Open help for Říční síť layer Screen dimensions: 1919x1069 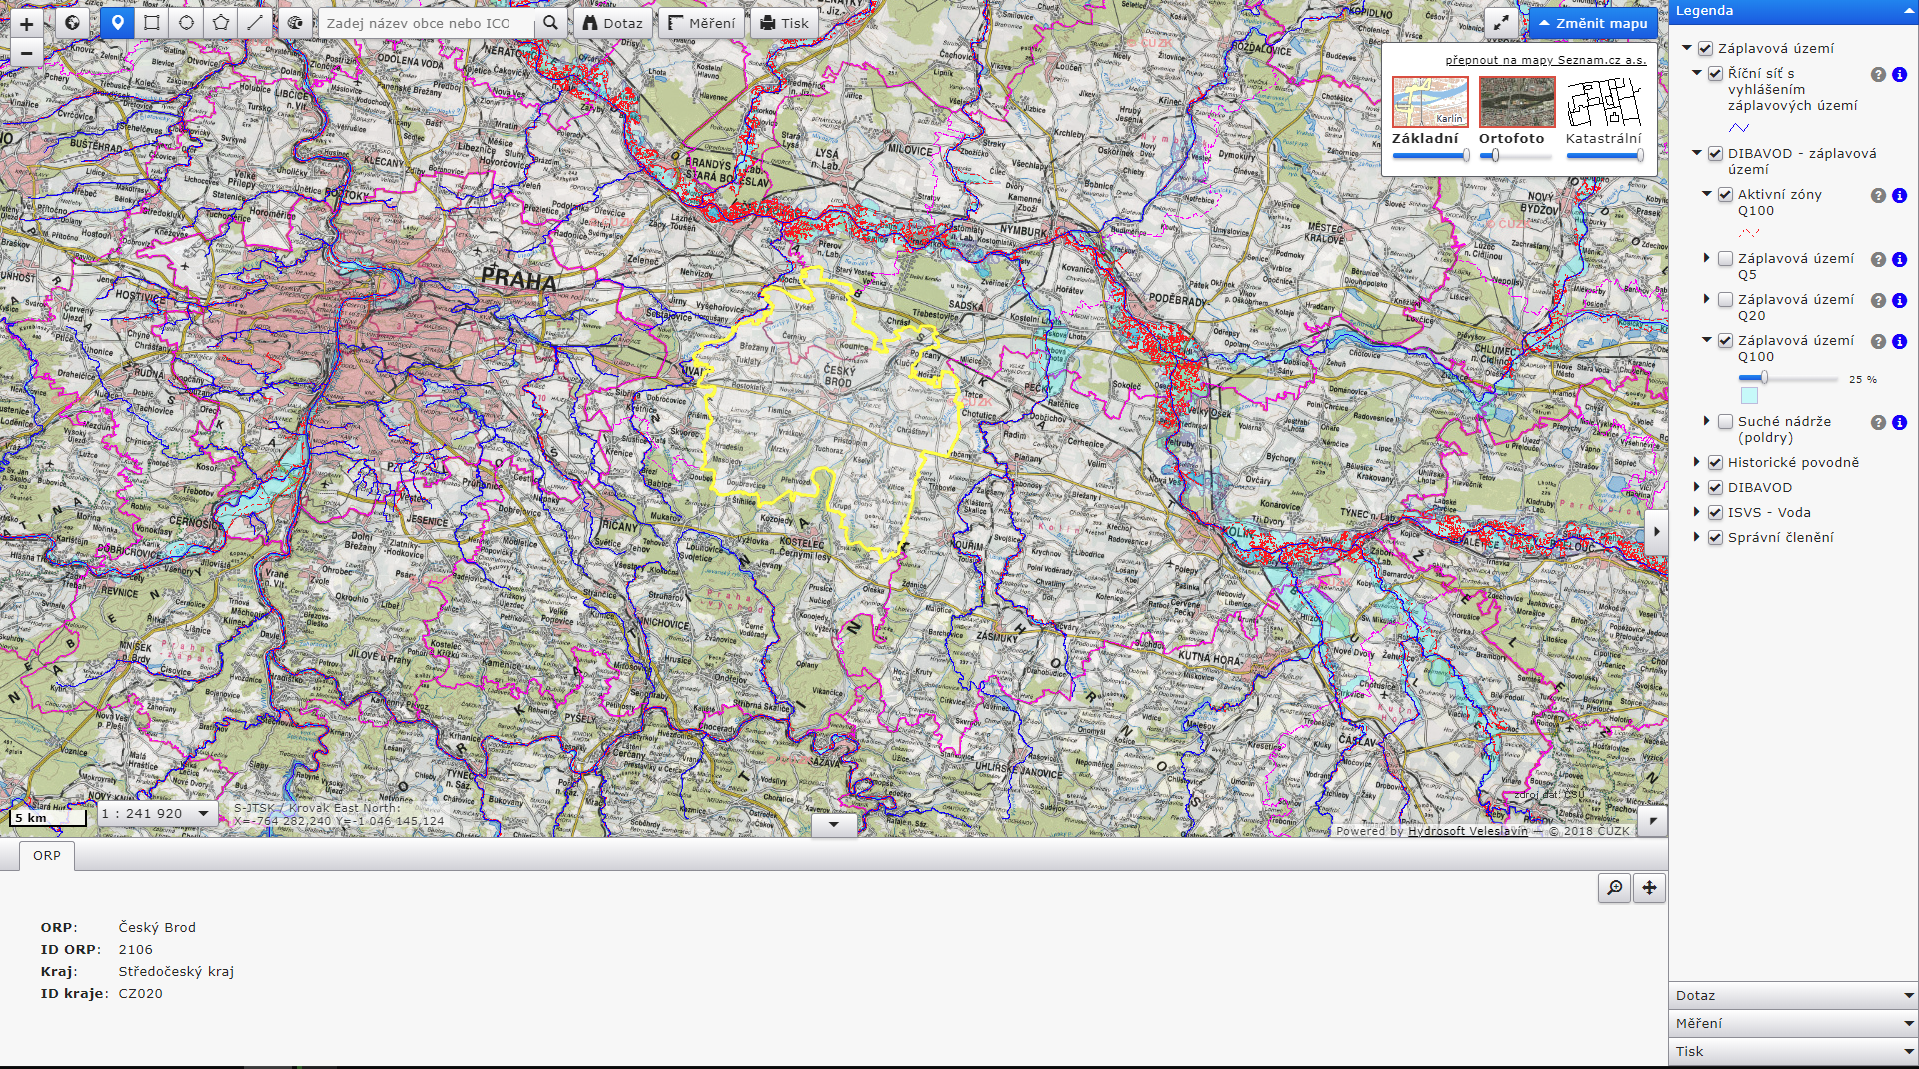click(x=1878, y=74)
